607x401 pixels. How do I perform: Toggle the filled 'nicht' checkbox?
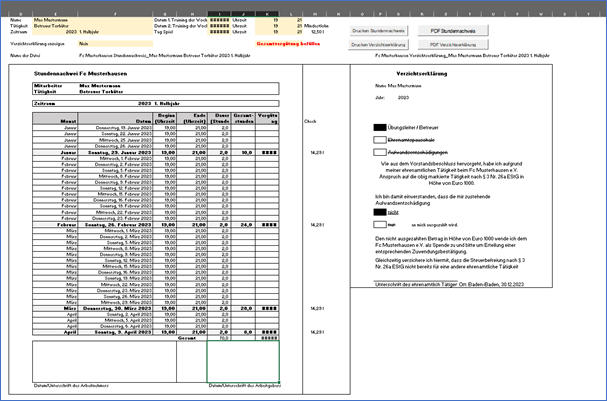point(380,212)
